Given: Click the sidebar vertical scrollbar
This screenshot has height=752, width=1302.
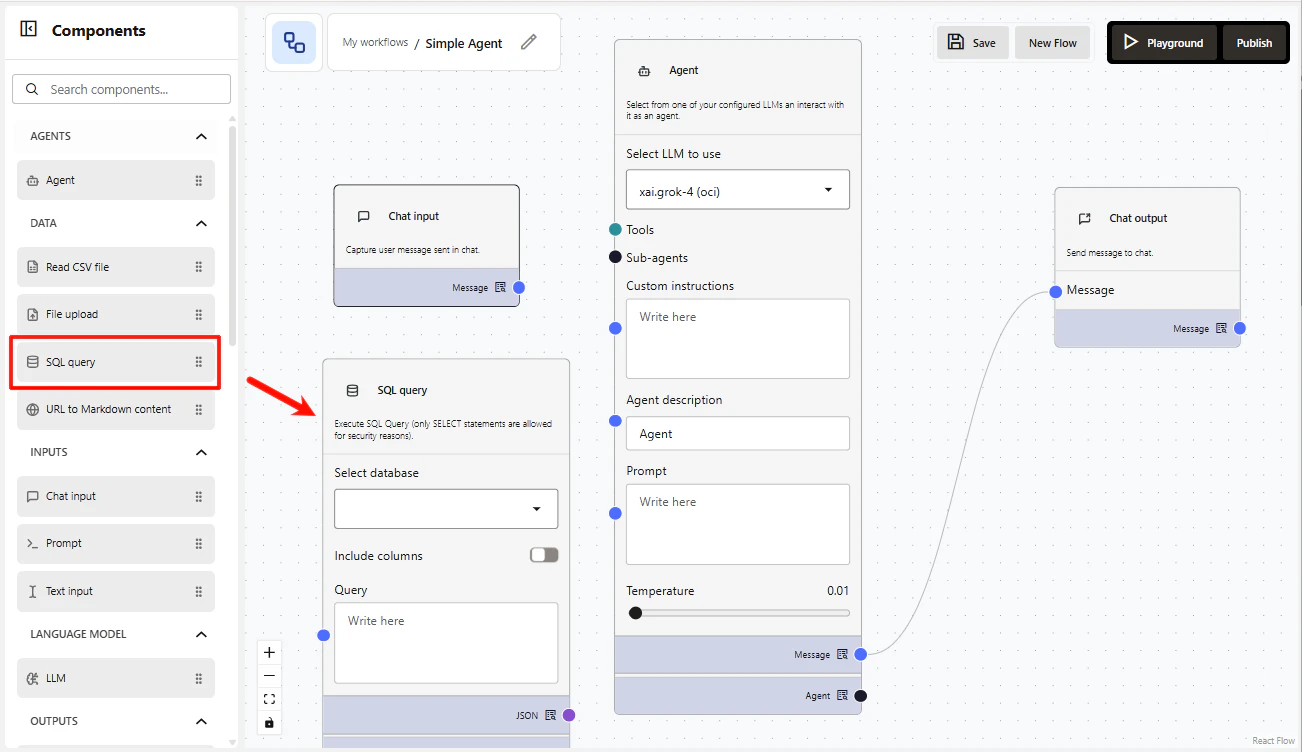Looking at the screenshot, I should [233, 235].
